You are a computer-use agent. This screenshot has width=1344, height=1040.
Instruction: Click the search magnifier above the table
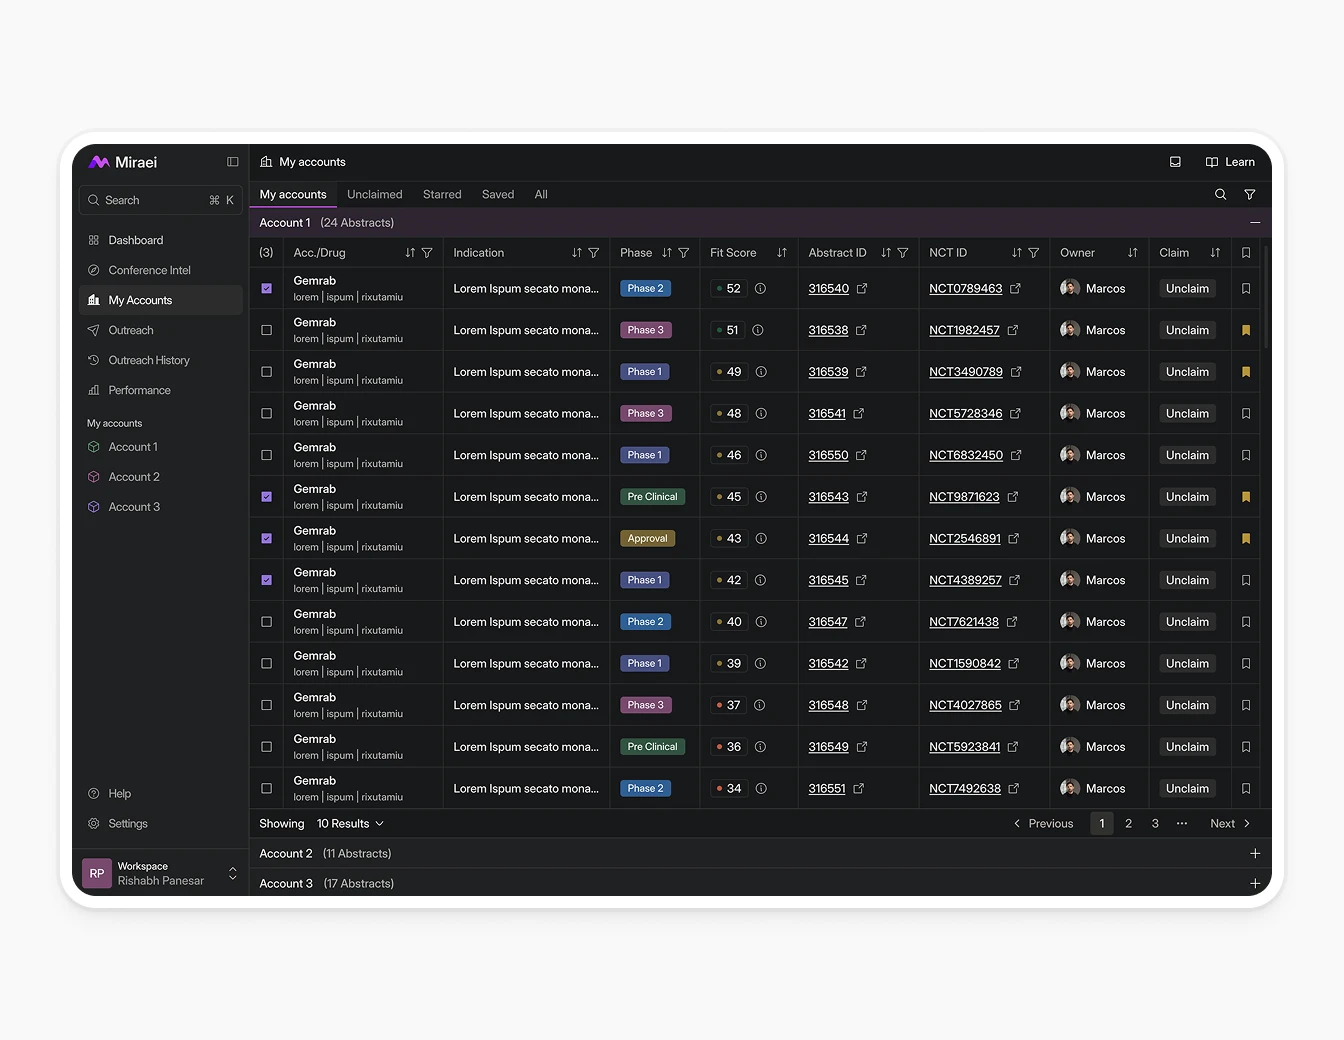tap(1220, 195)
